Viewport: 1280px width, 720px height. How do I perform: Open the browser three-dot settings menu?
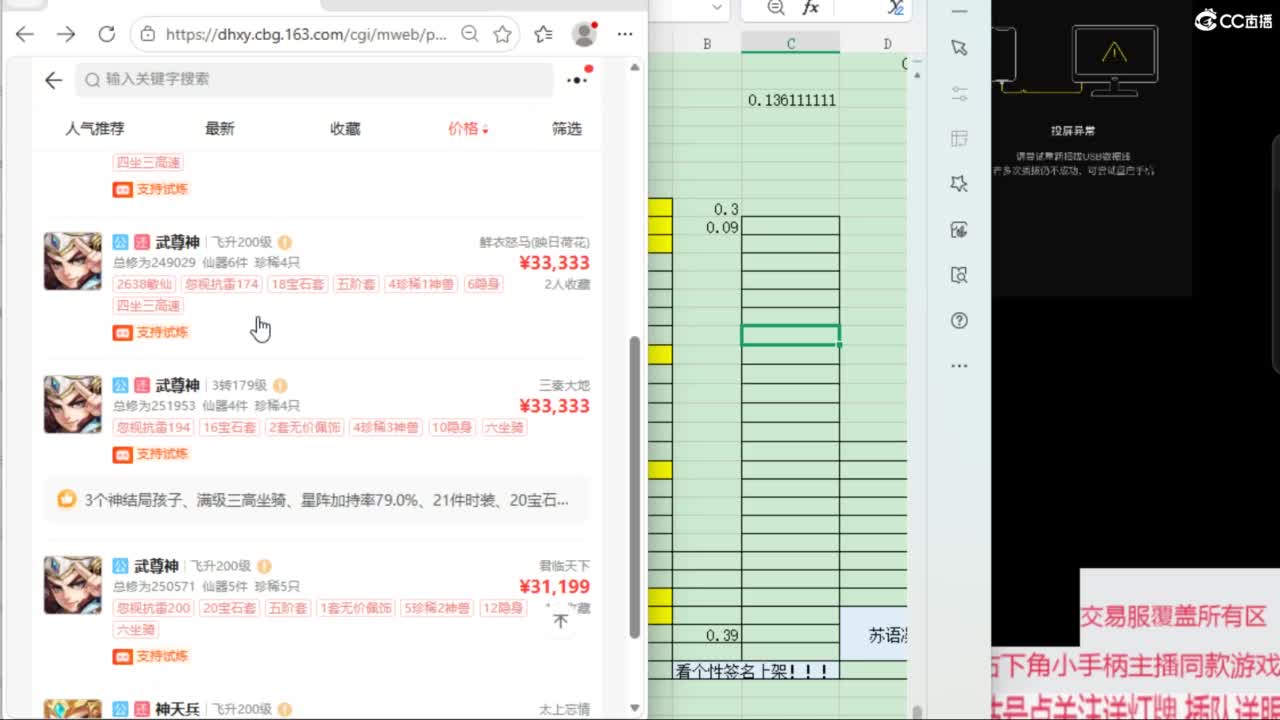[x=625, y=34]
